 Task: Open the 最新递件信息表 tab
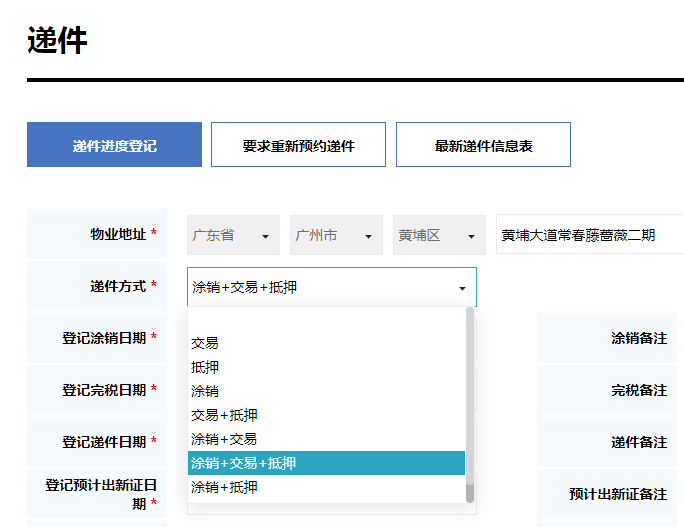click(483, 144)
